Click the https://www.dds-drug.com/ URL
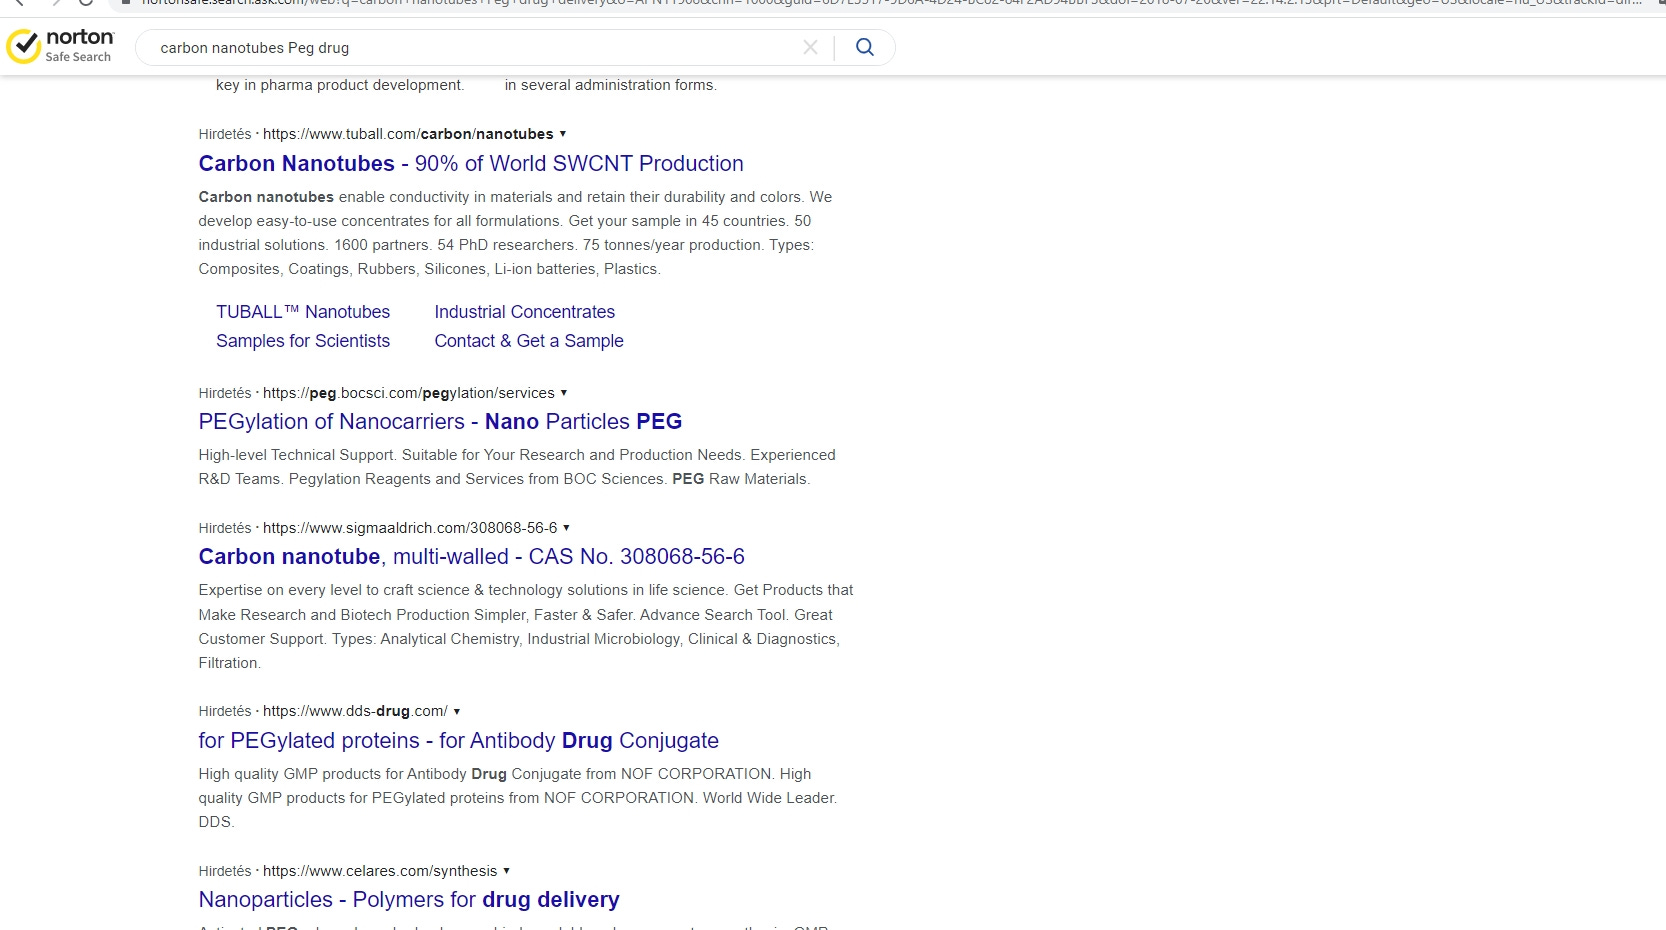Viewport: 1666px width, 930px height. (x=355, y=711)
